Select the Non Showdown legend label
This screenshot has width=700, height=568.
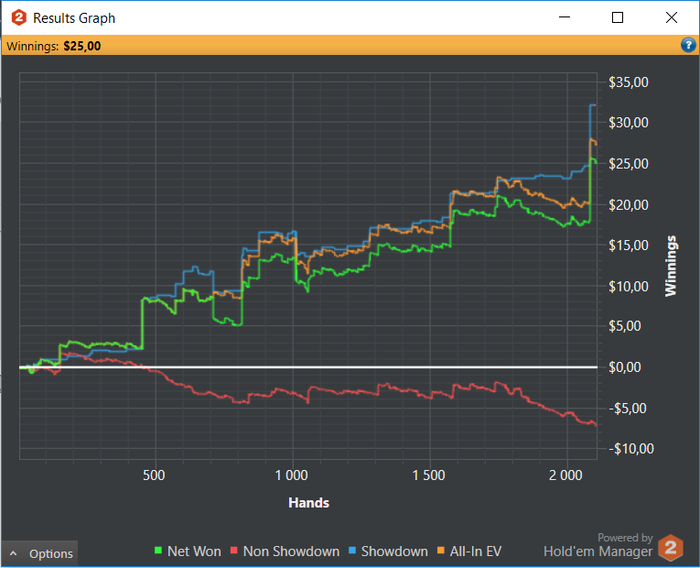tap(291, 551)
